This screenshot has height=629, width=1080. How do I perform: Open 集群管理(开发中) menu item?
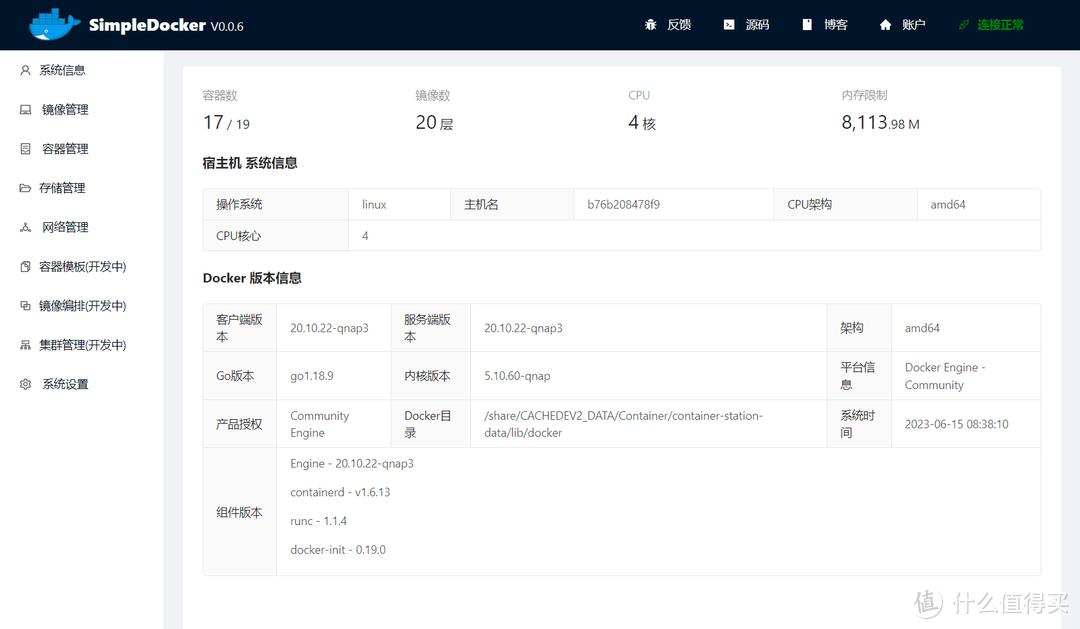[x=81, y=345]
